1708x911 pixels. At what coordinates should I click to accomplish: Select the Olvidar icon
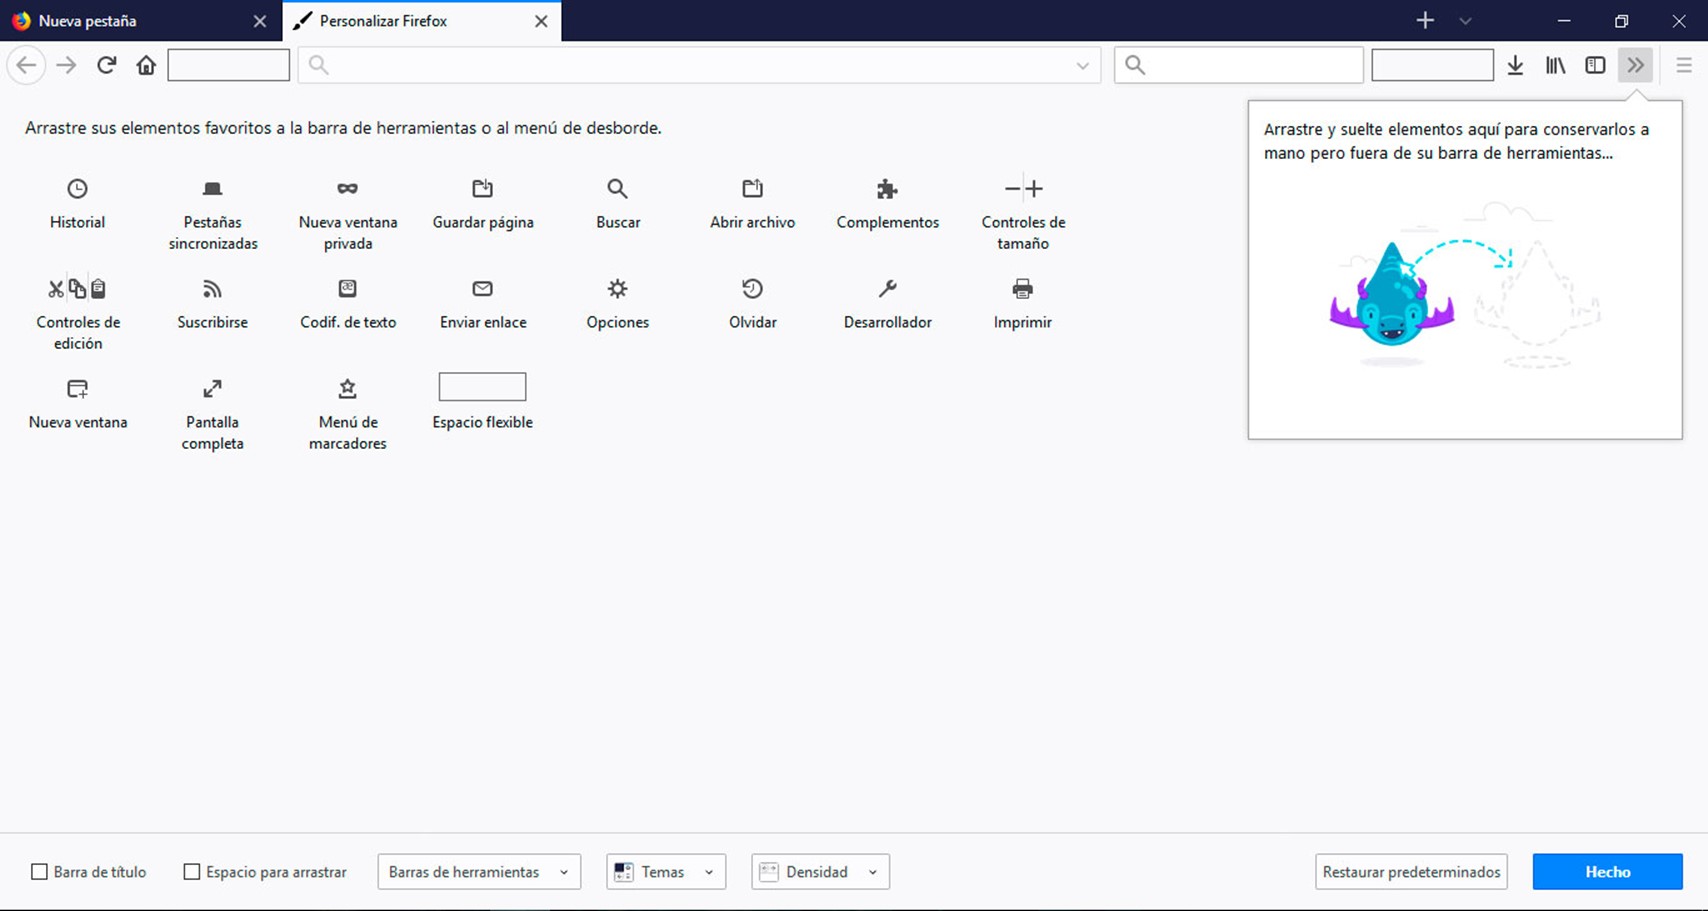(x=752, y=289)
